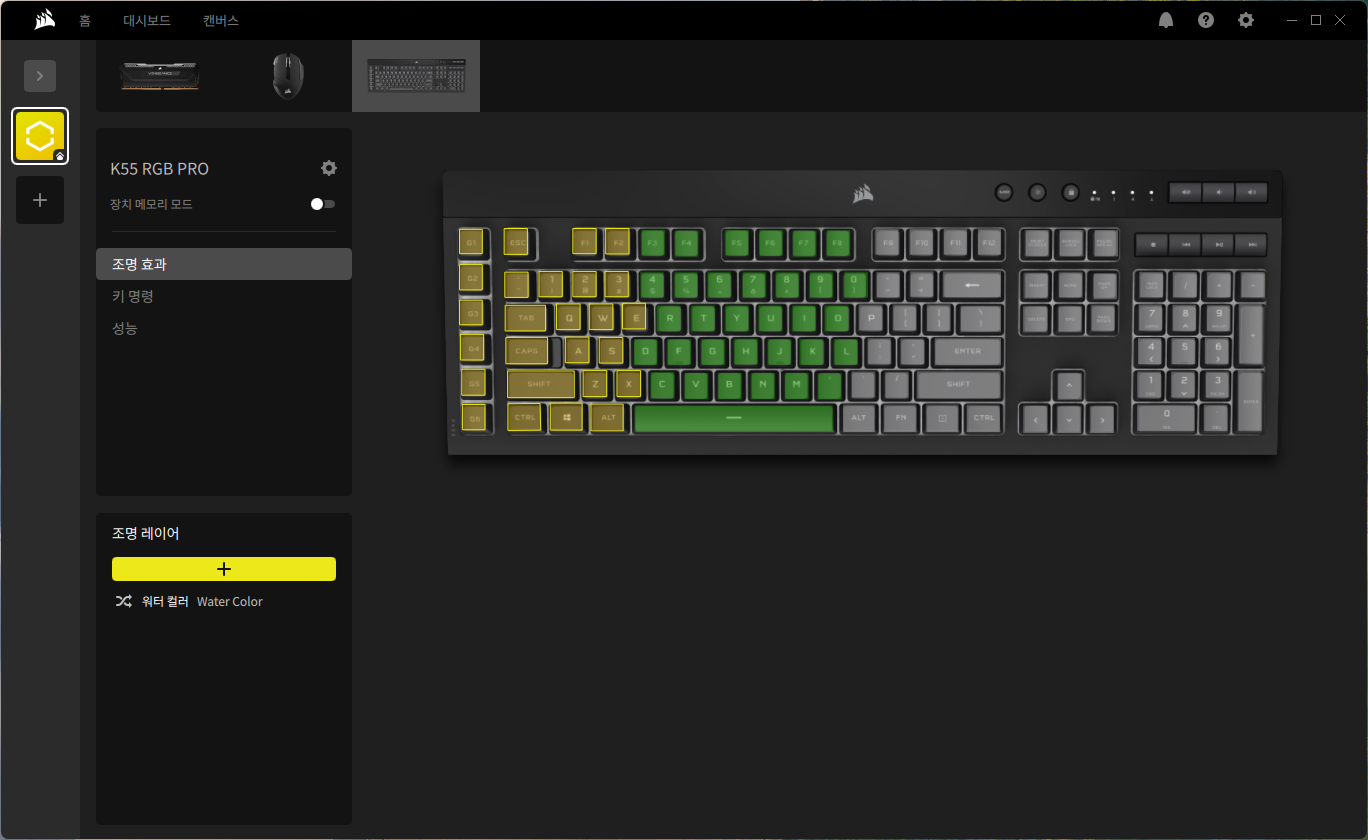Click the down arrow key on keyboard
The image size is (1368, 840).
tap(1069, 419)
